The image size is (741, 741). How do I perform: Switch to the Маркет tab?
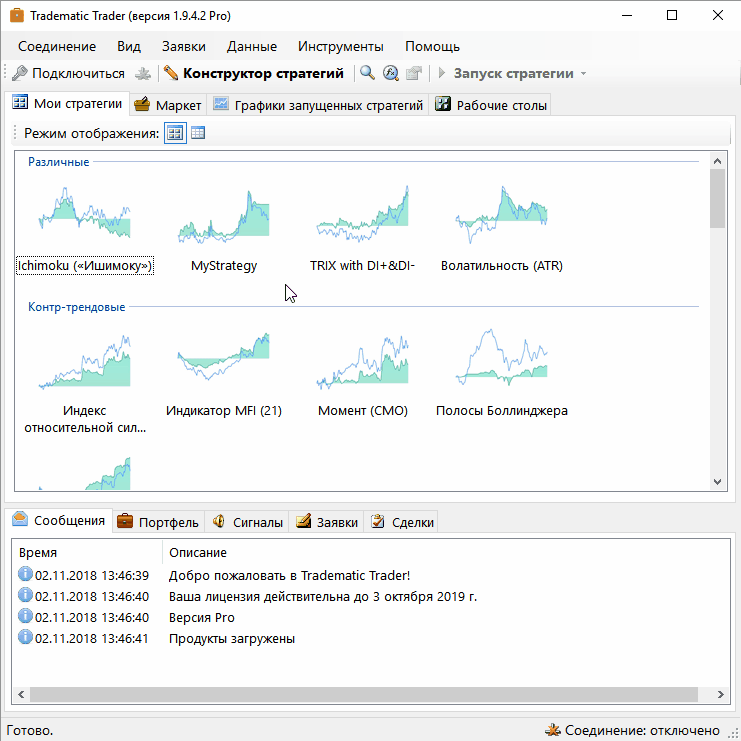(x=168, y=105)
